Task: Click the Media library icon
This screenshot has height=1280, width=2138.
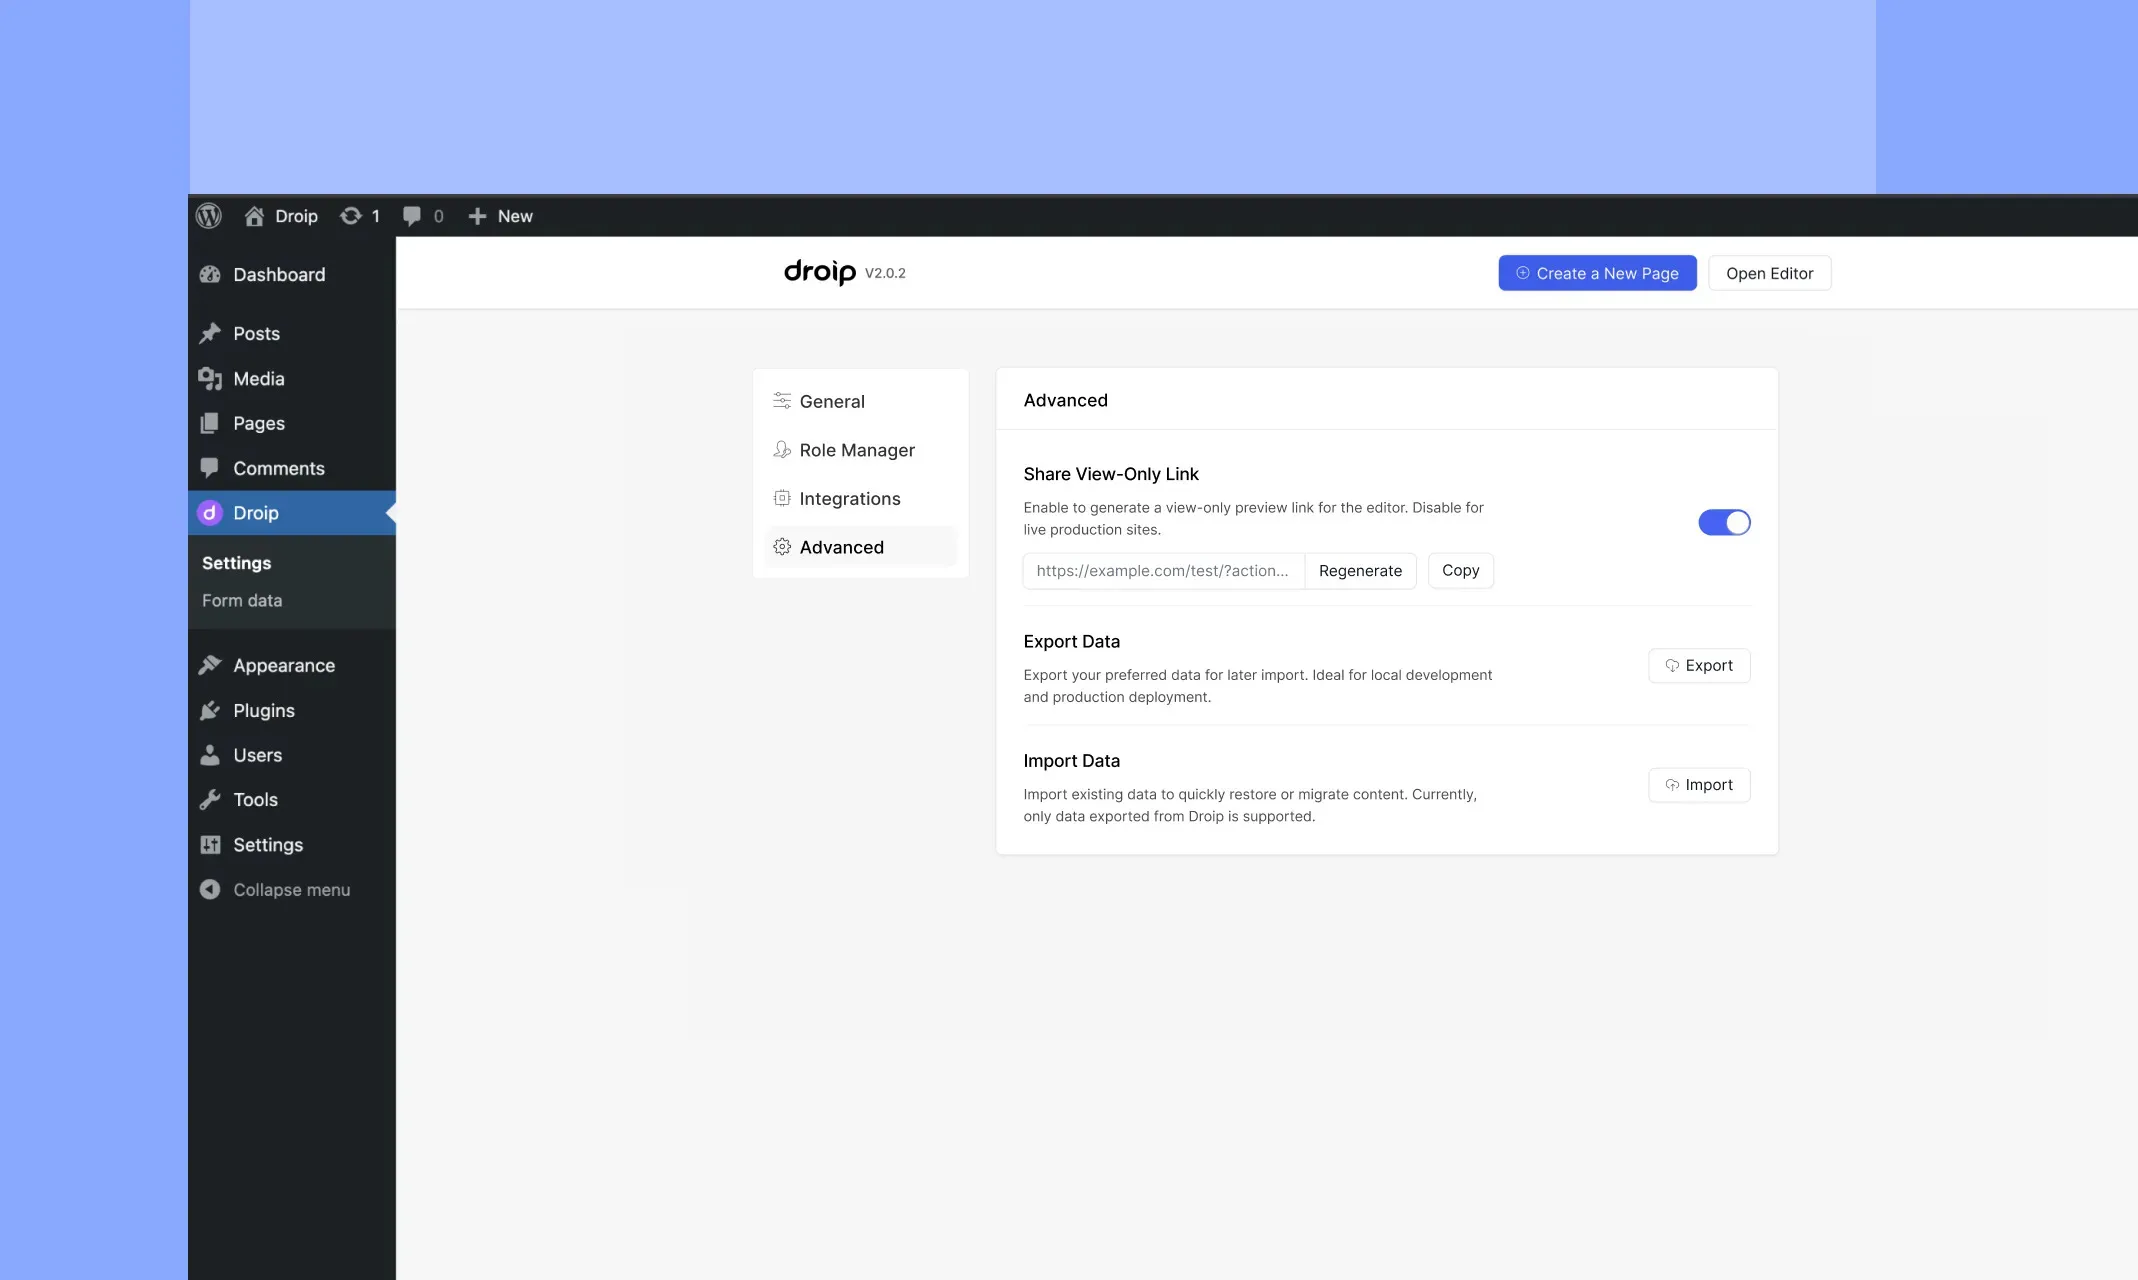Action: pos(210,378)
